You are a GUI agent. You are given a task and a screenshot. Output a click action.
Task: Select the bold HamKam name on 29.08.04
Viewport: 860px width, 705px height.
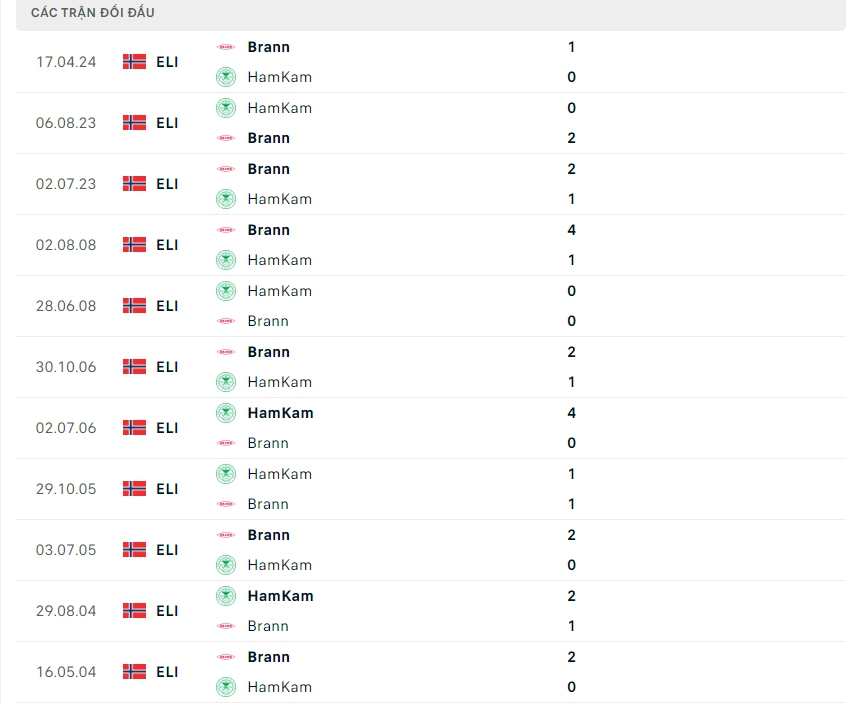tap(280, 596)
